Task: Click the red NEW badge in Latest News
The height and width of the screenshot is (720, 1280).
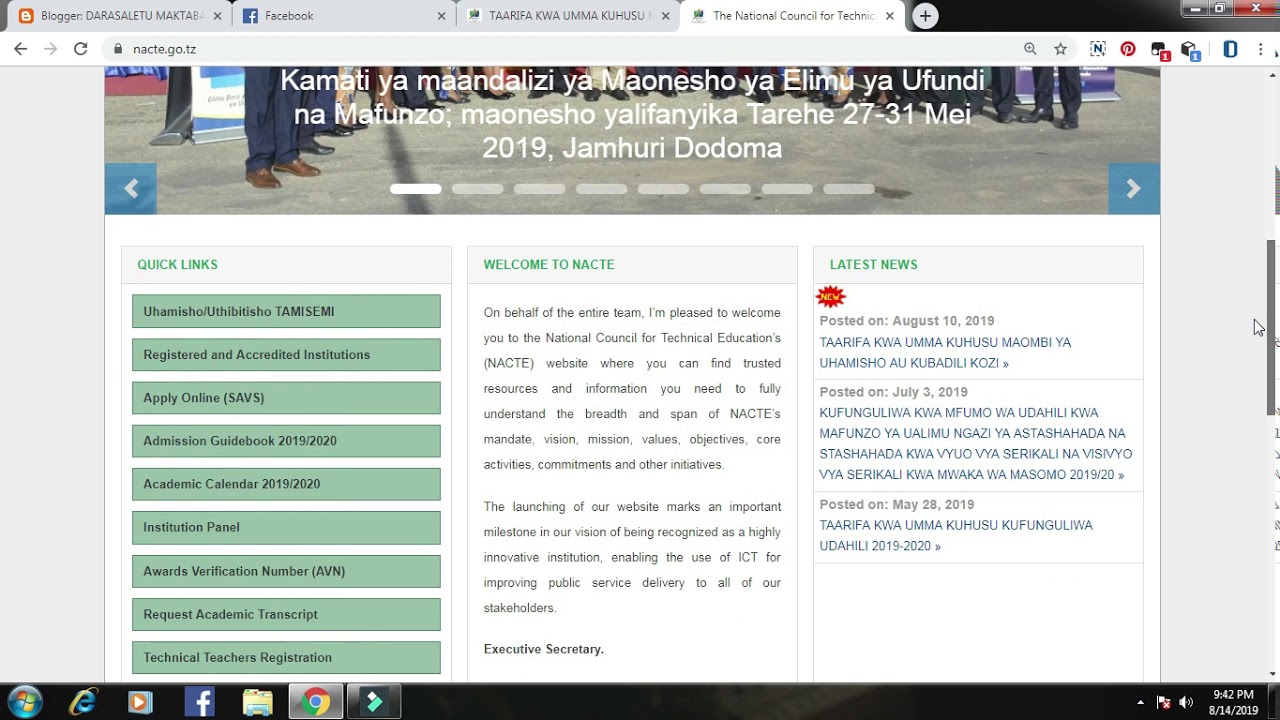Action: tap(831, 296)
